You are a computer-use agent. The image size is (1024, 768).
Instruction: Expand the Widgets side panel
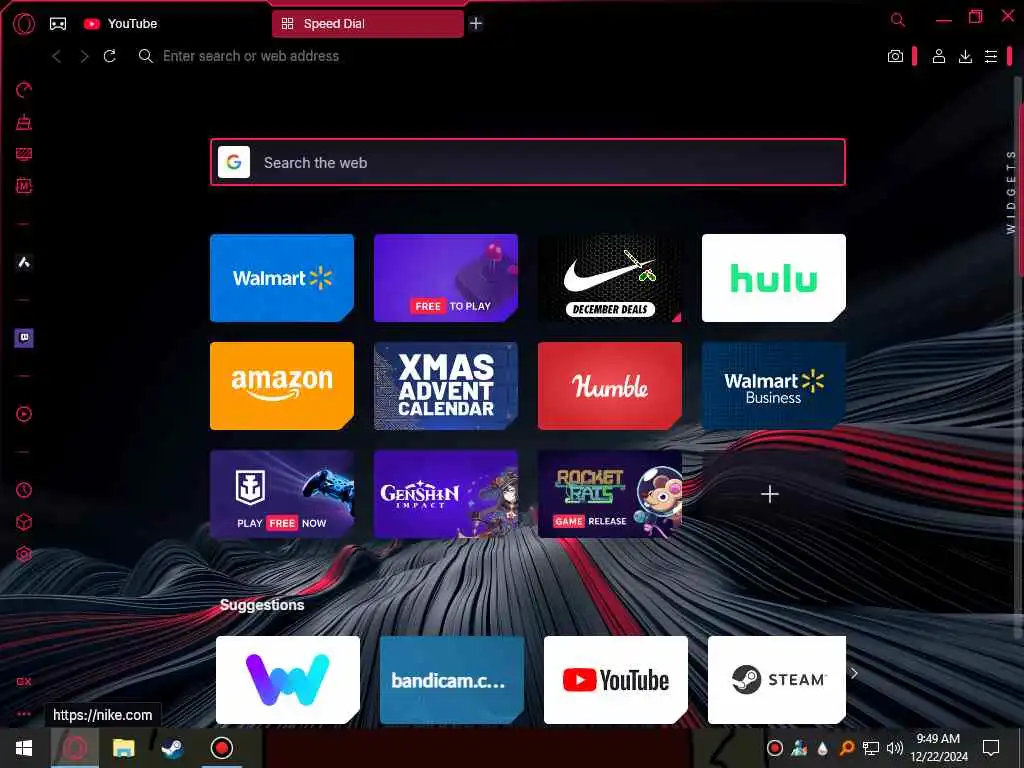coord(1010,192)
